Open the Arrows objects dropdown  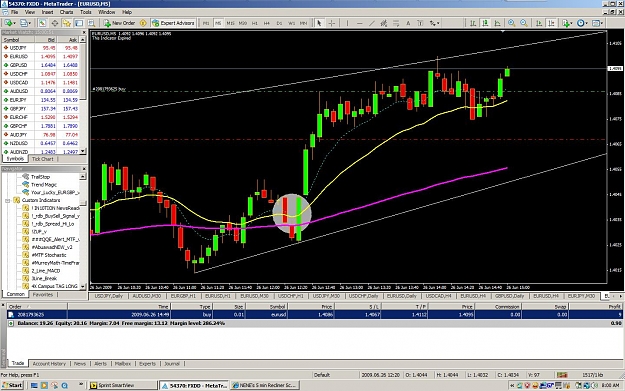tap(434, 23)
